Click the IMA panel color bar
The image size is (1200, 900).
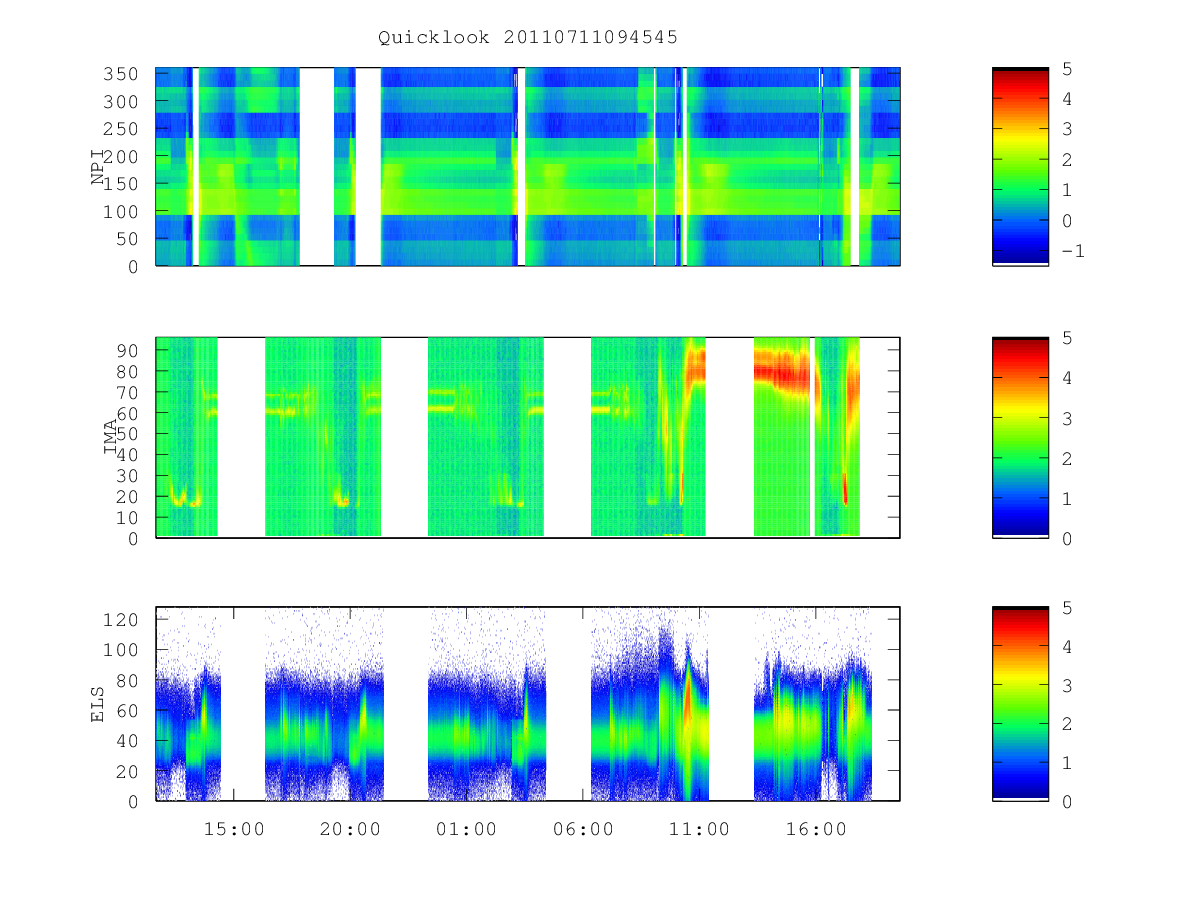(x=1020, y=438)
